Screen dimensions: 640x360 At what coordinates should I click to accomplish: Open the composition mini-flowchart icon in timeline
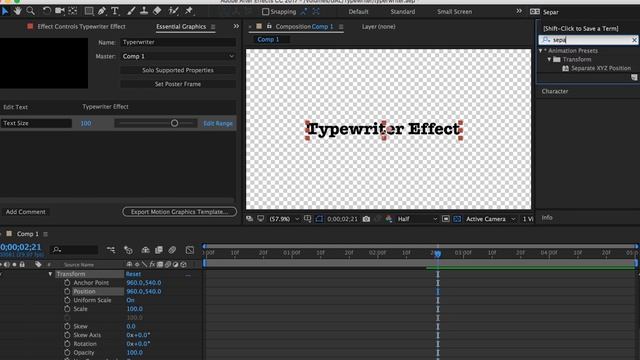click(111, 250)
